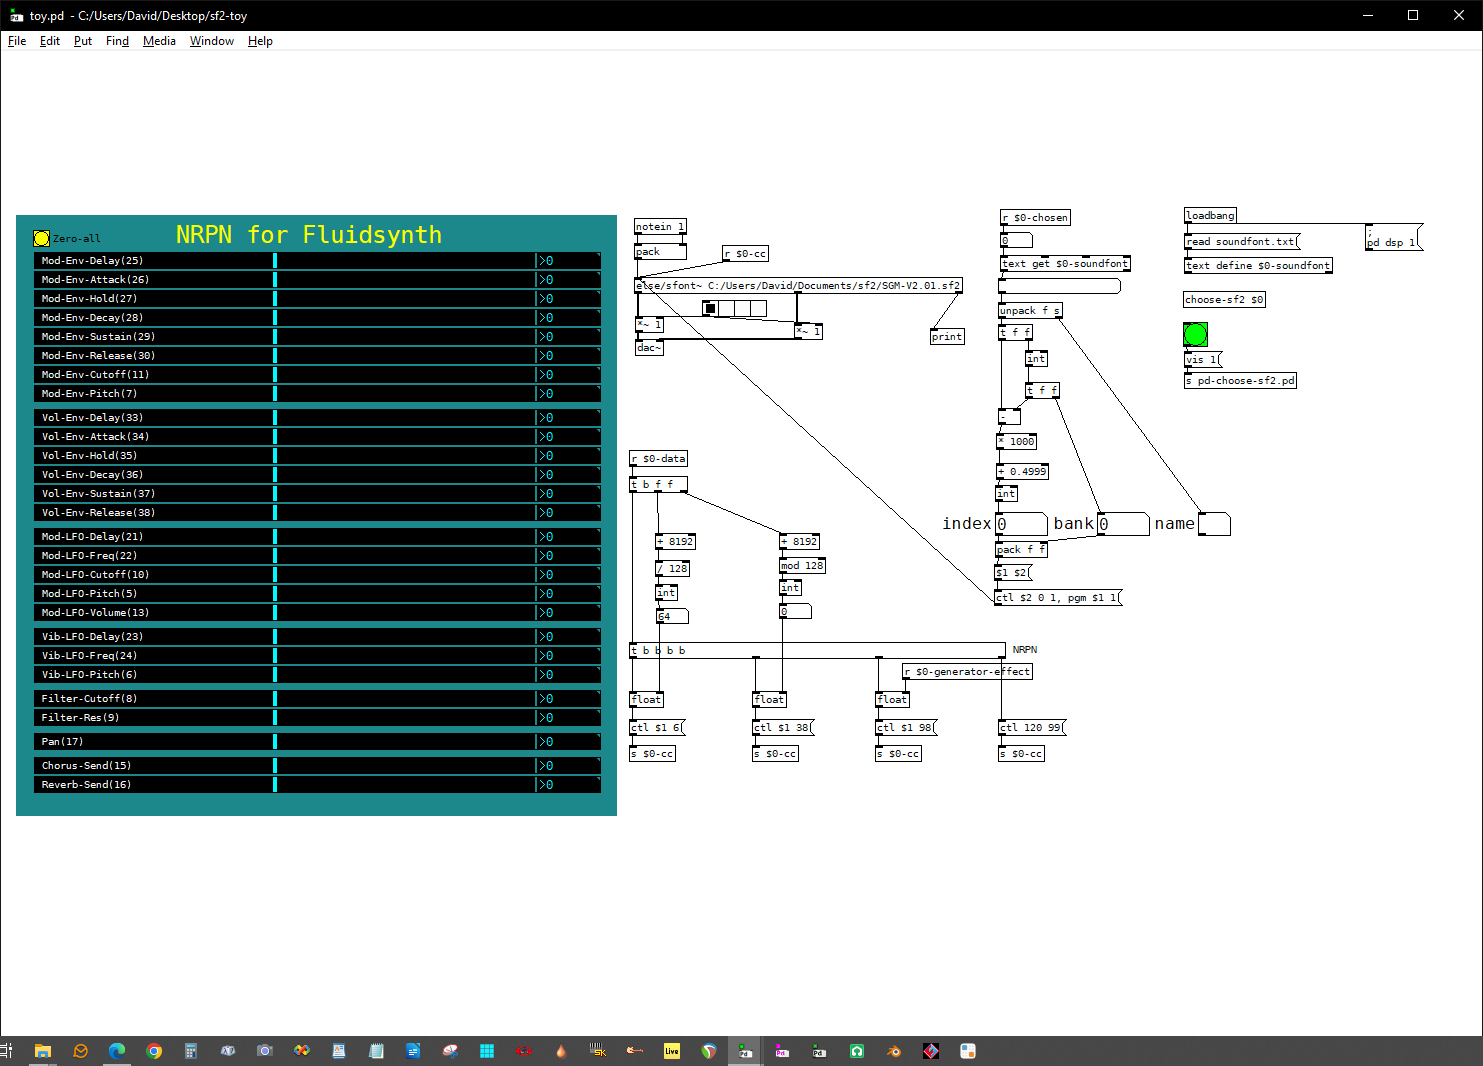
Task: Select the 'notein 1' object
Action: 660,227
